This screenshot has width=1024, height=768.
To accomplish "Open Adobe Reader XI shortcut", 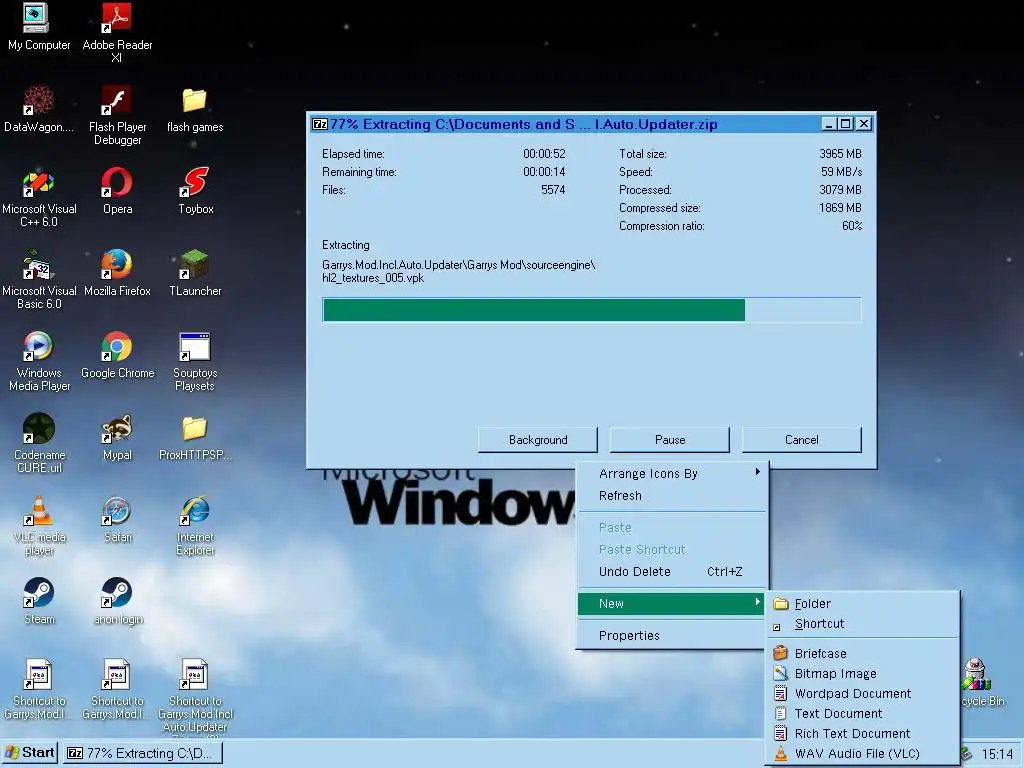I will coord(117,32).
